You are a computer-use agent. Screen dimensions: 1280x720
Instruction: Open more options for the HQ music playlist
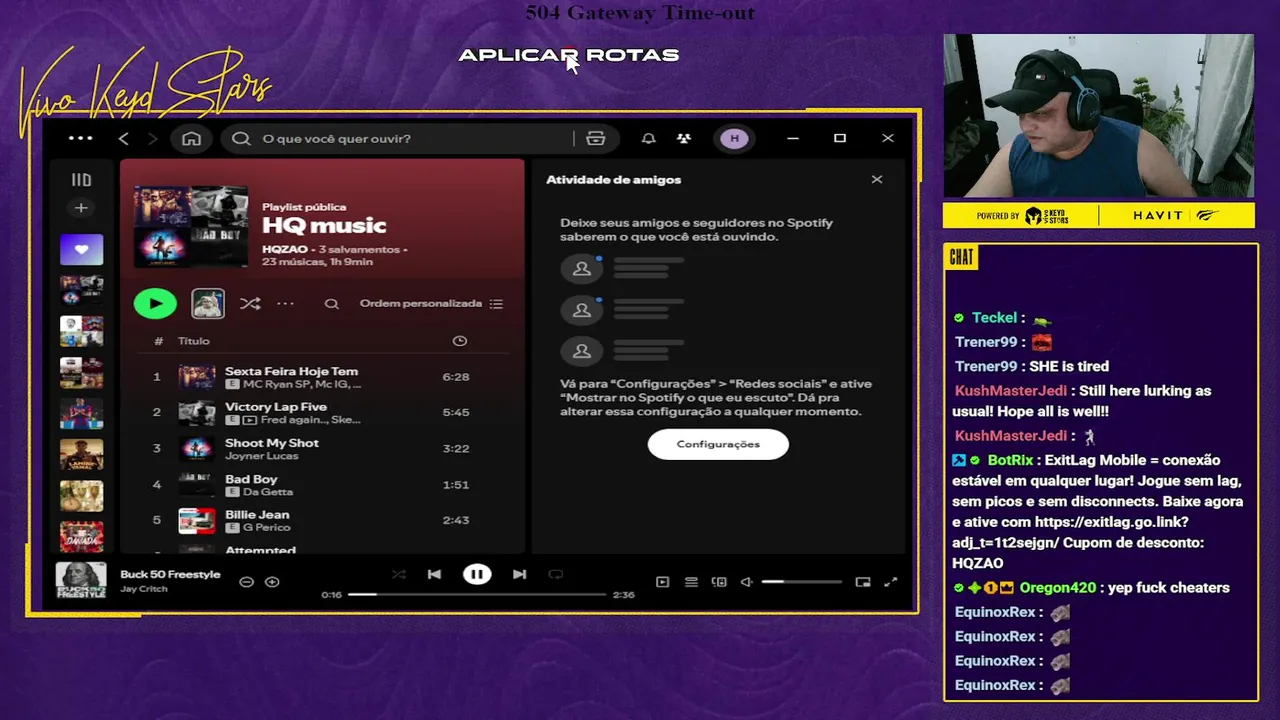click(x=286, y=303)
